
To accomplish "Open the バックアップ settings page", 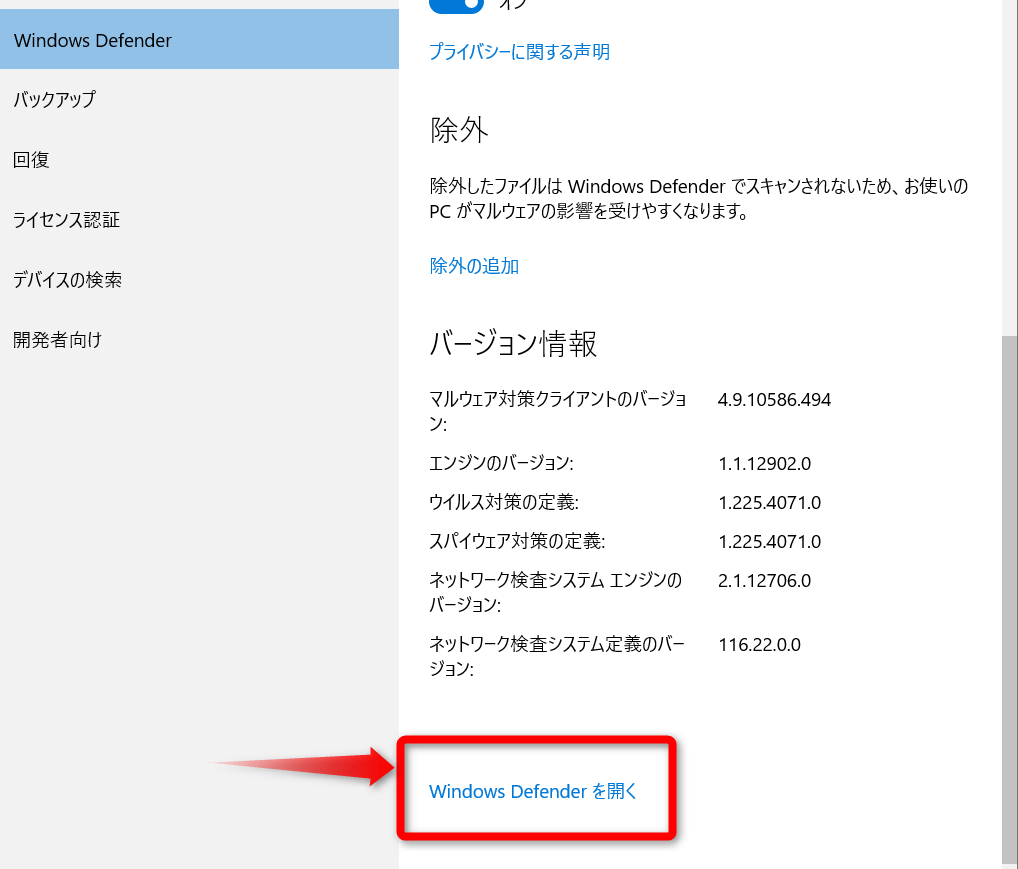I will [x=54, y=100].
